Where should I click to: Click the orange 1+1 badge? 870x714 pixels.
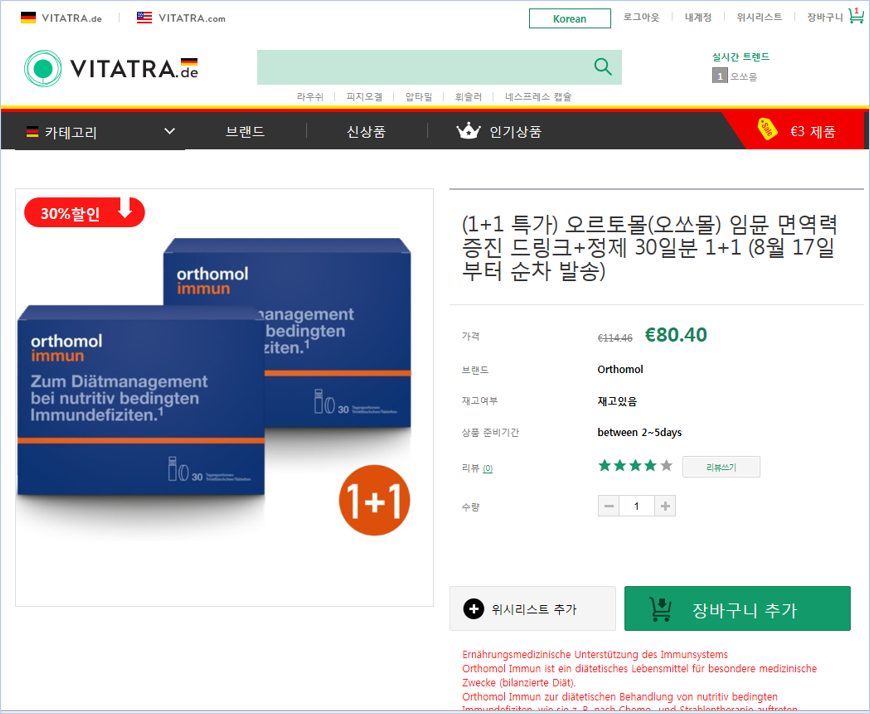(x=375, y=500)
